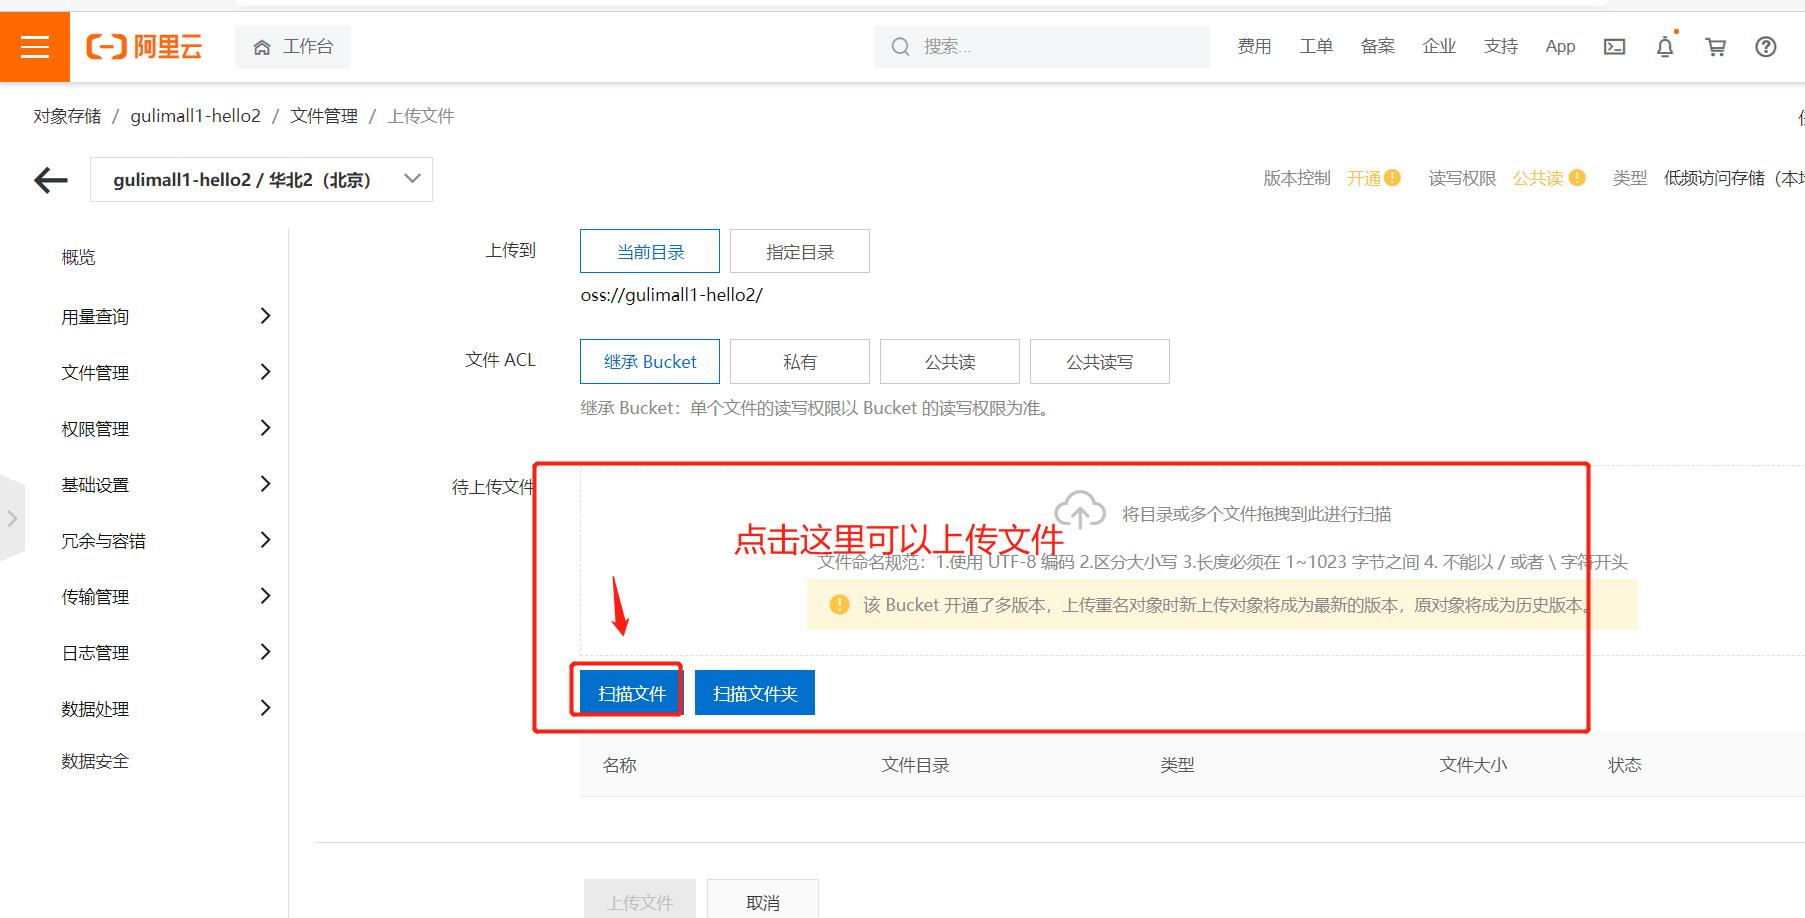Expand 权限管理 sidebar section
Image resolution: width=1805 pixels, height=918 pixels.
167,429
